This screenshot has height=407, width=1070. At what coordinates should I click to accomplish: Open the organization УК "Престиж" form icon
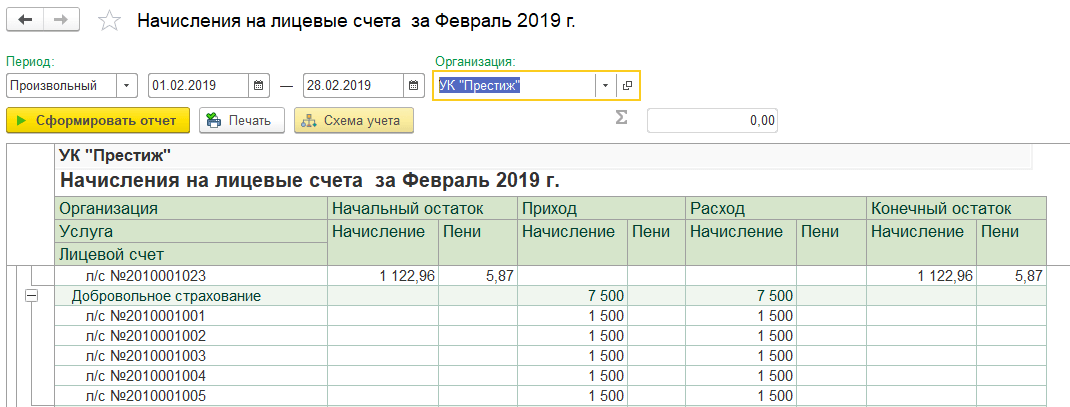pyautogui.click(x=627, y=86)
